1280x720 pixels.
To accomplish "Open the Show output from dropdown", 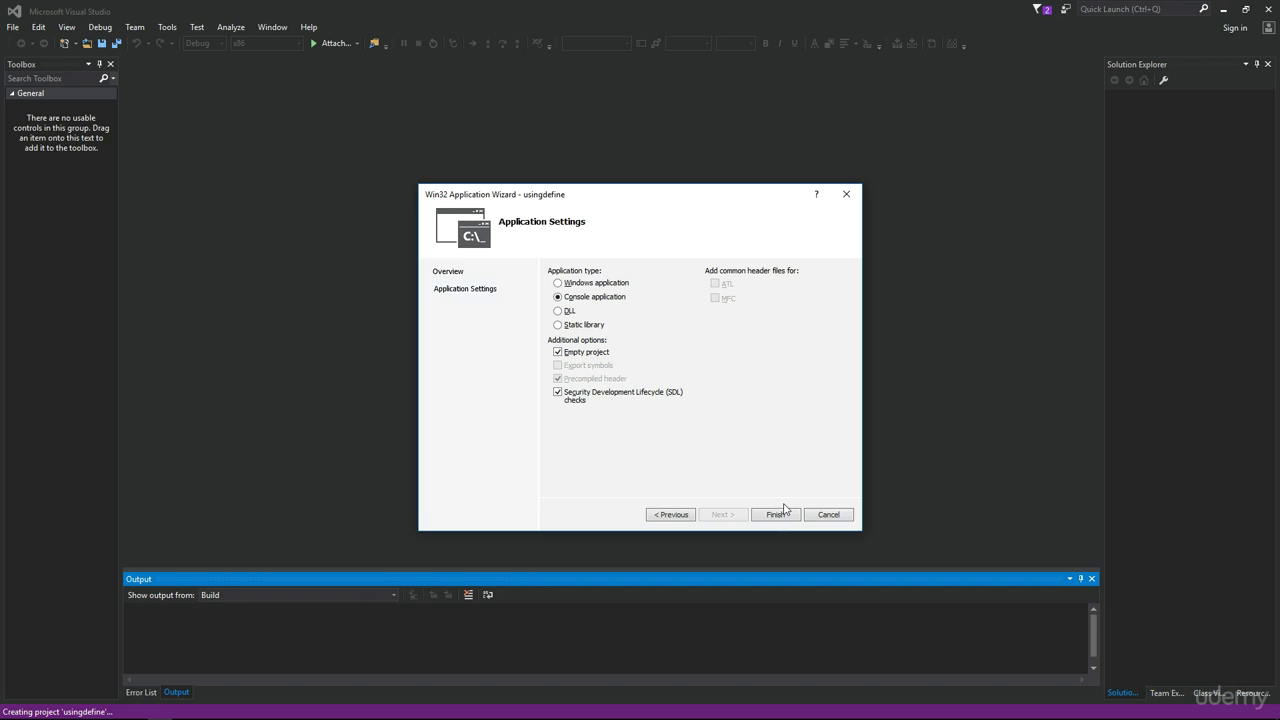I will [x=299, y=595].
